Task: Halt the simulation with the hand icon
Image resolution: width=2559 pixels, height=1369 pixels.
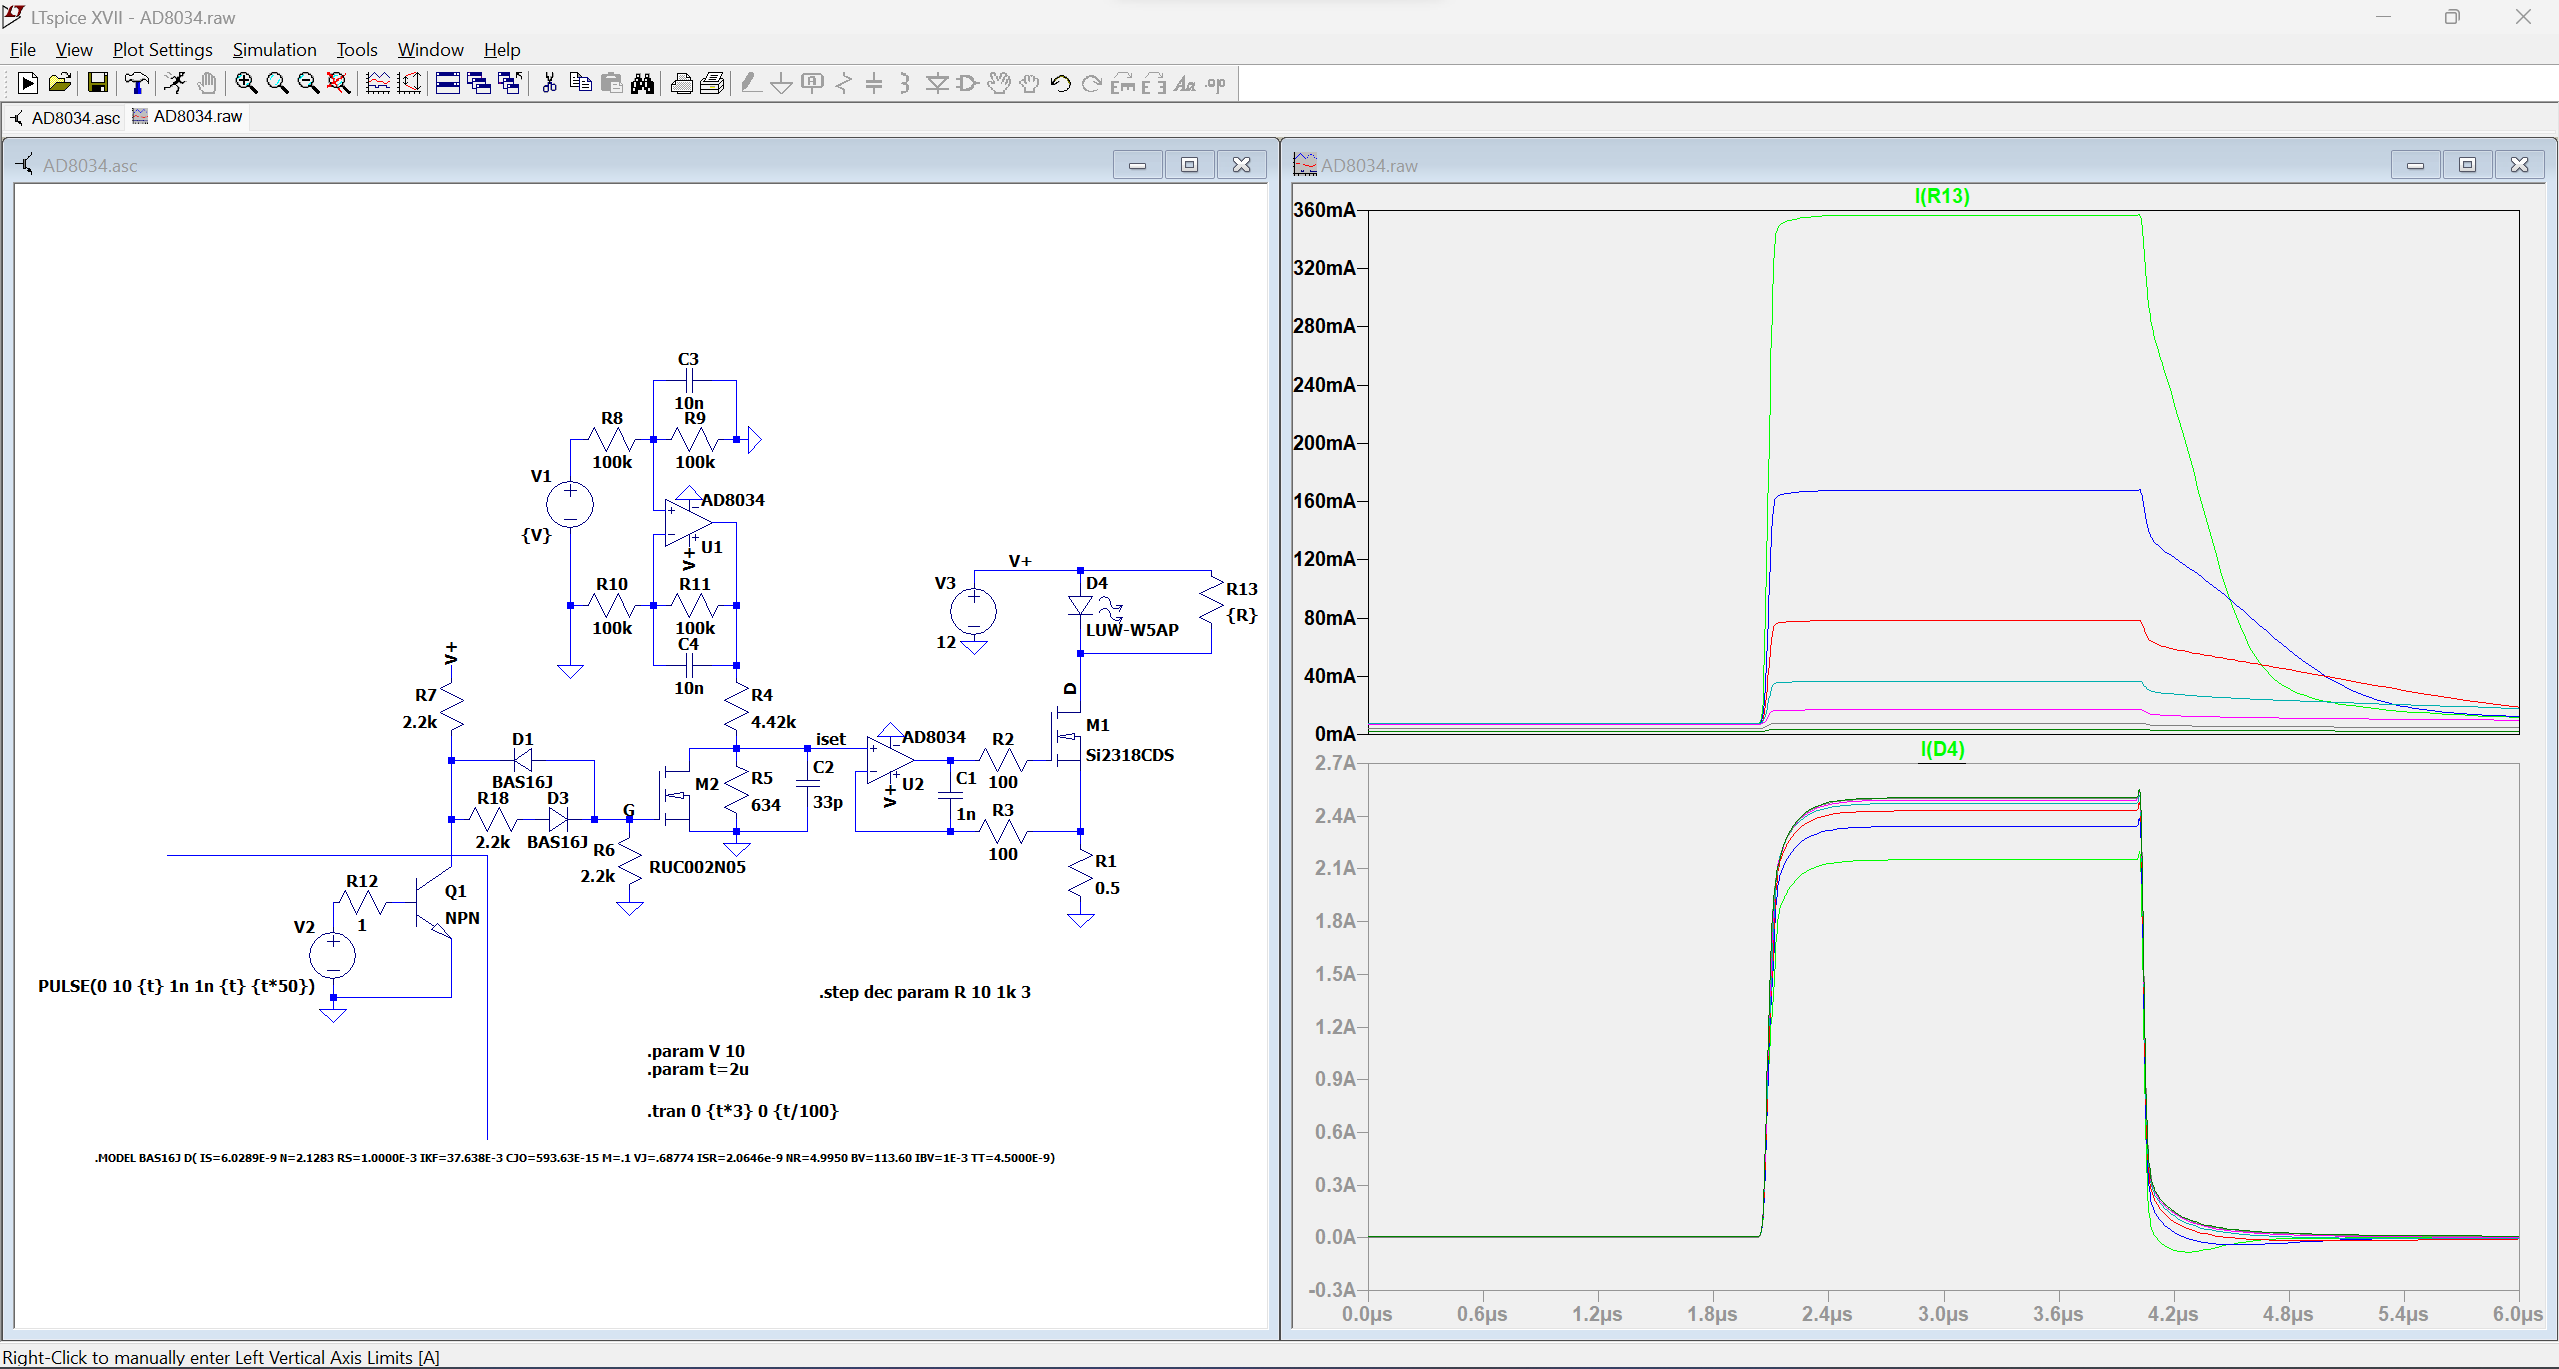Action: (207, 84)
